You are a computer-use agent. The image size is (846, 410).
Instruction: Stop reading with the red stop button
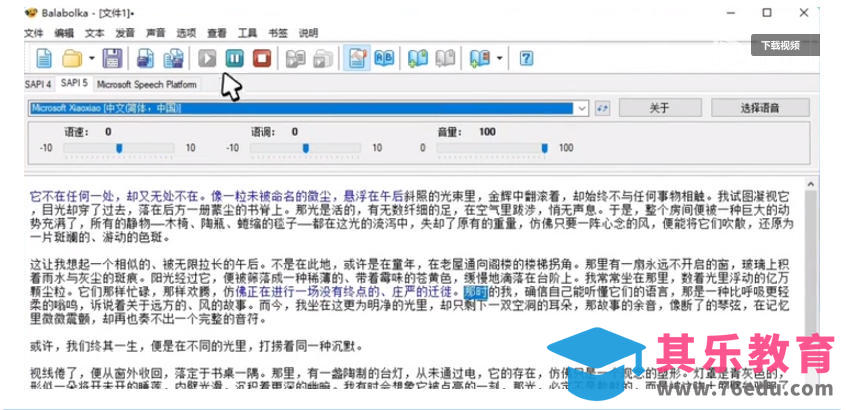tap(262, 58)
